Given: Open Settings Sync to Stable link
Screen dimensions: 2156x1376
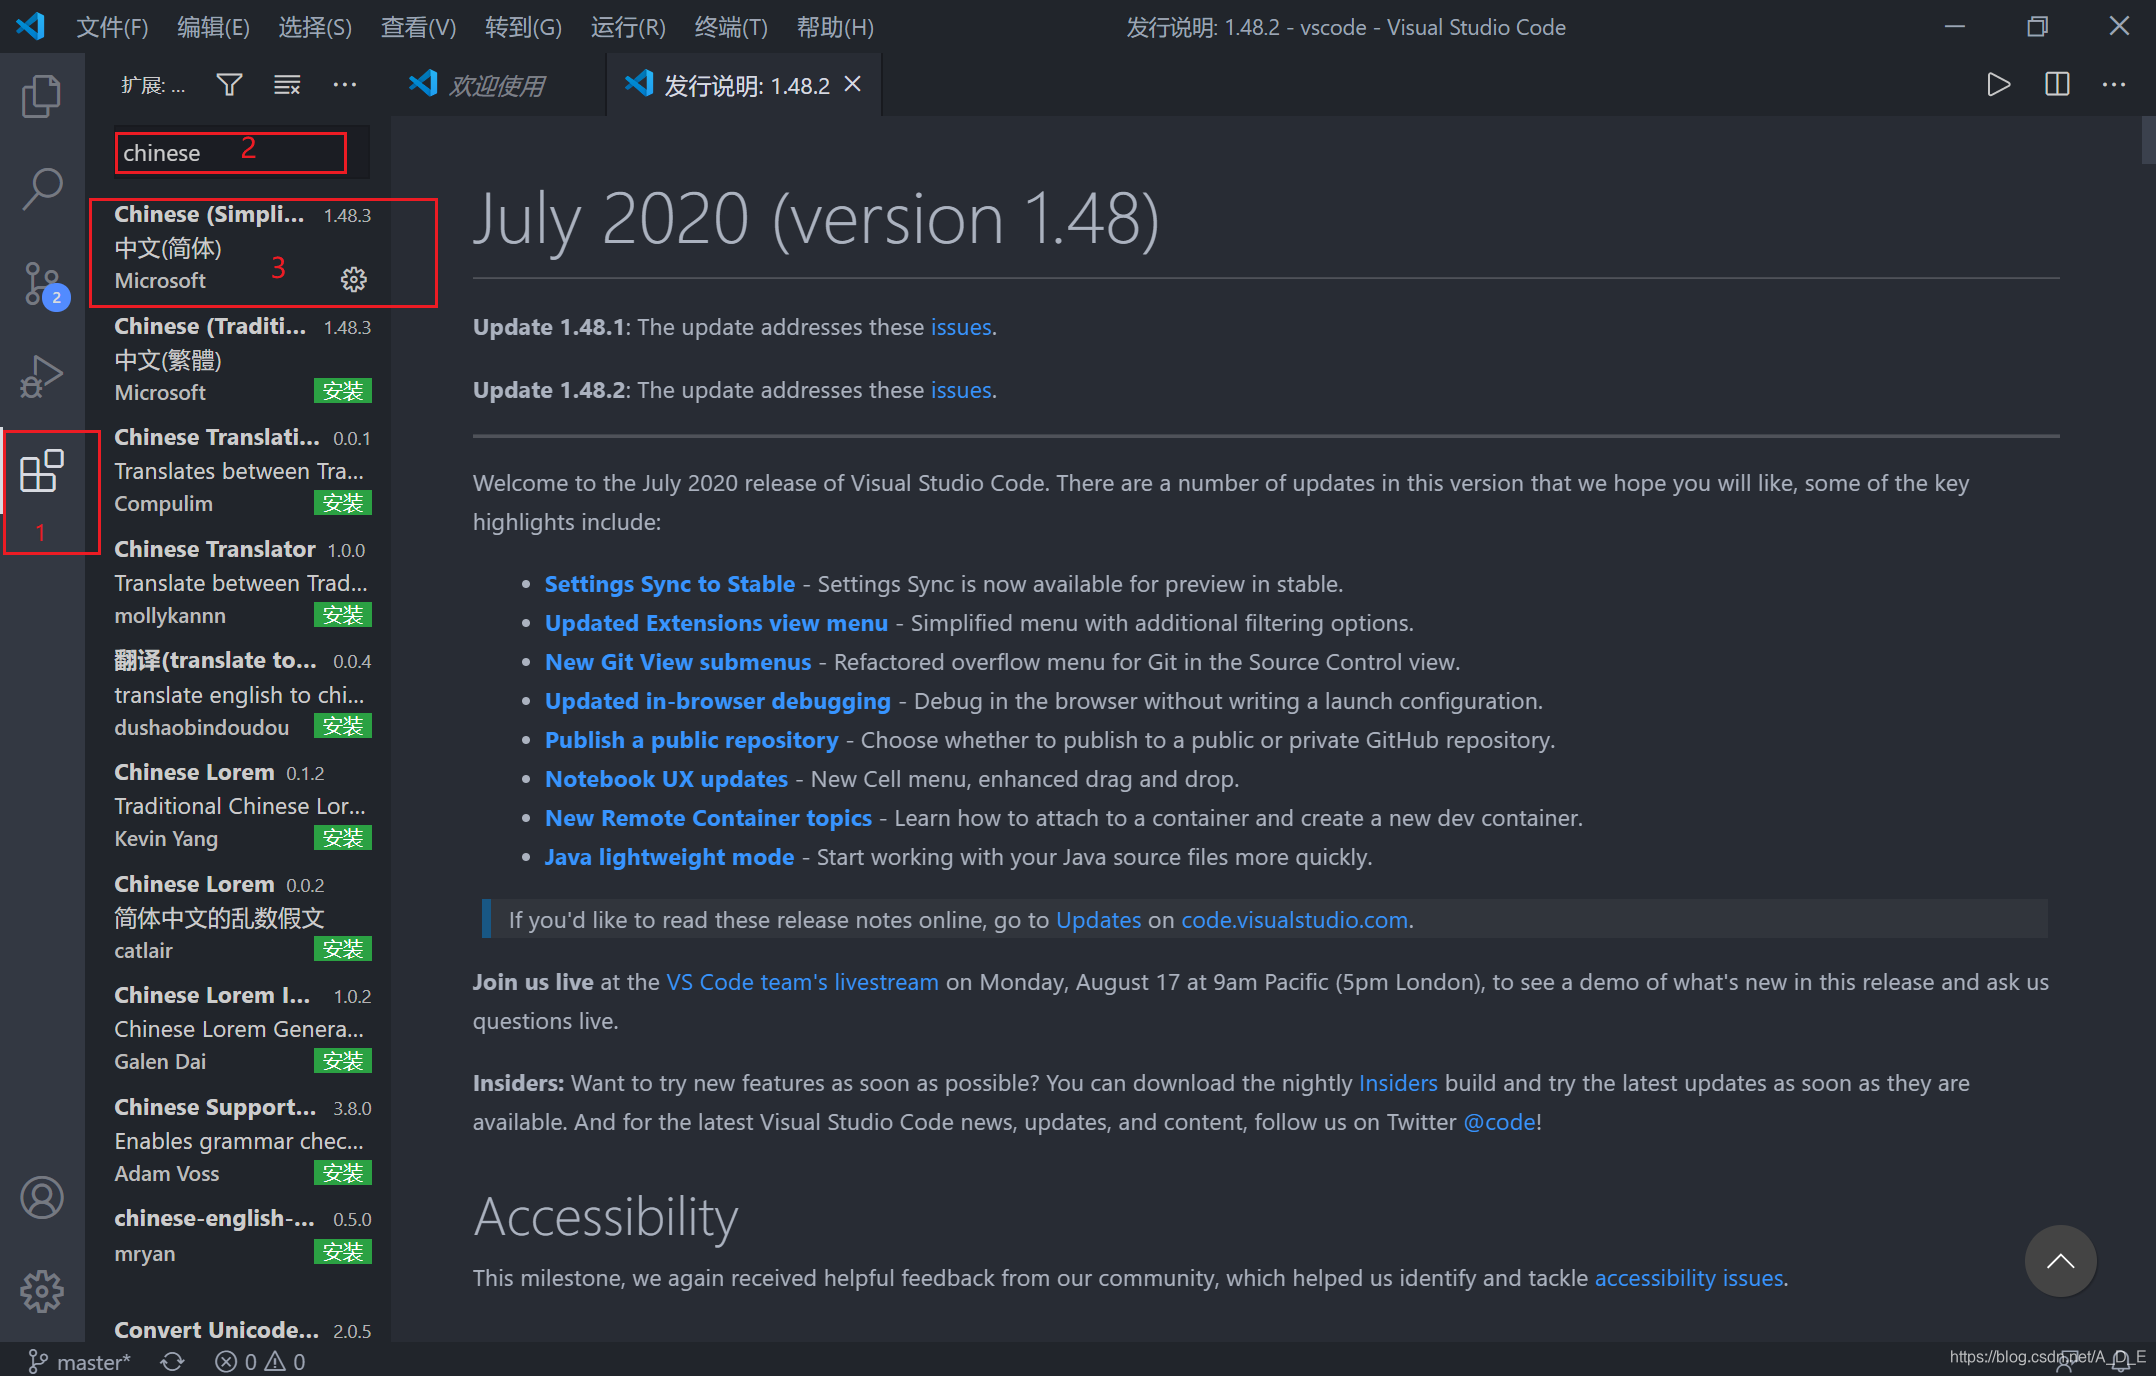Looking at the screenshot, I should [669, 584].
